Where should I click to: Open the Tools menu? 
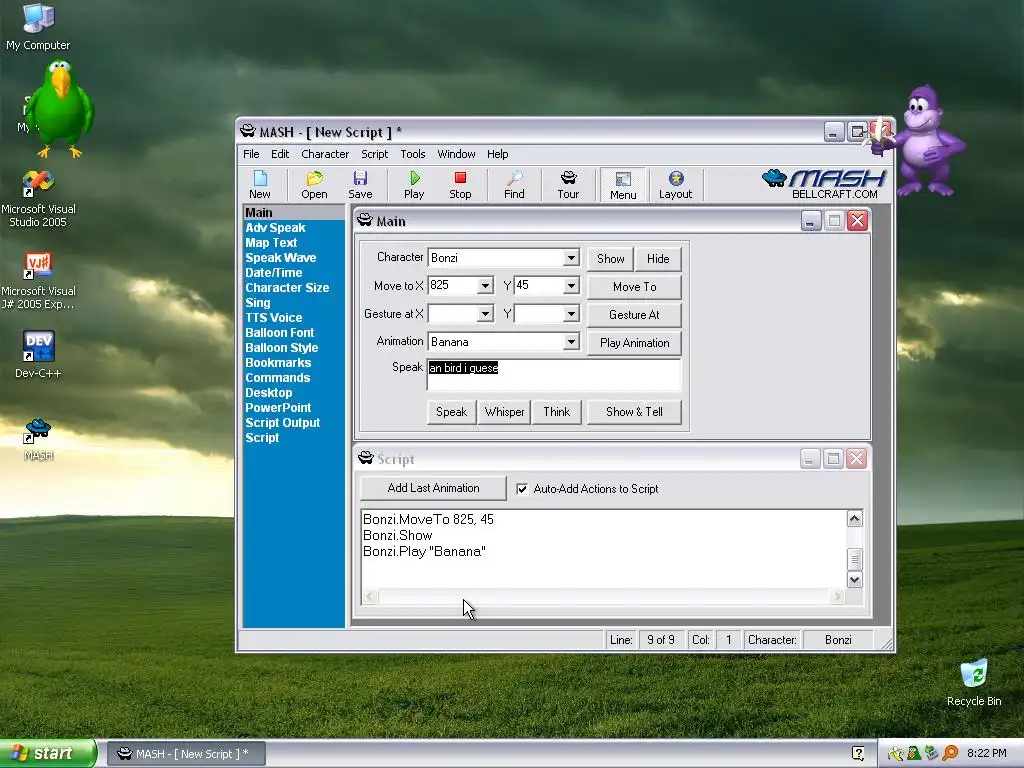pos(413,154)
